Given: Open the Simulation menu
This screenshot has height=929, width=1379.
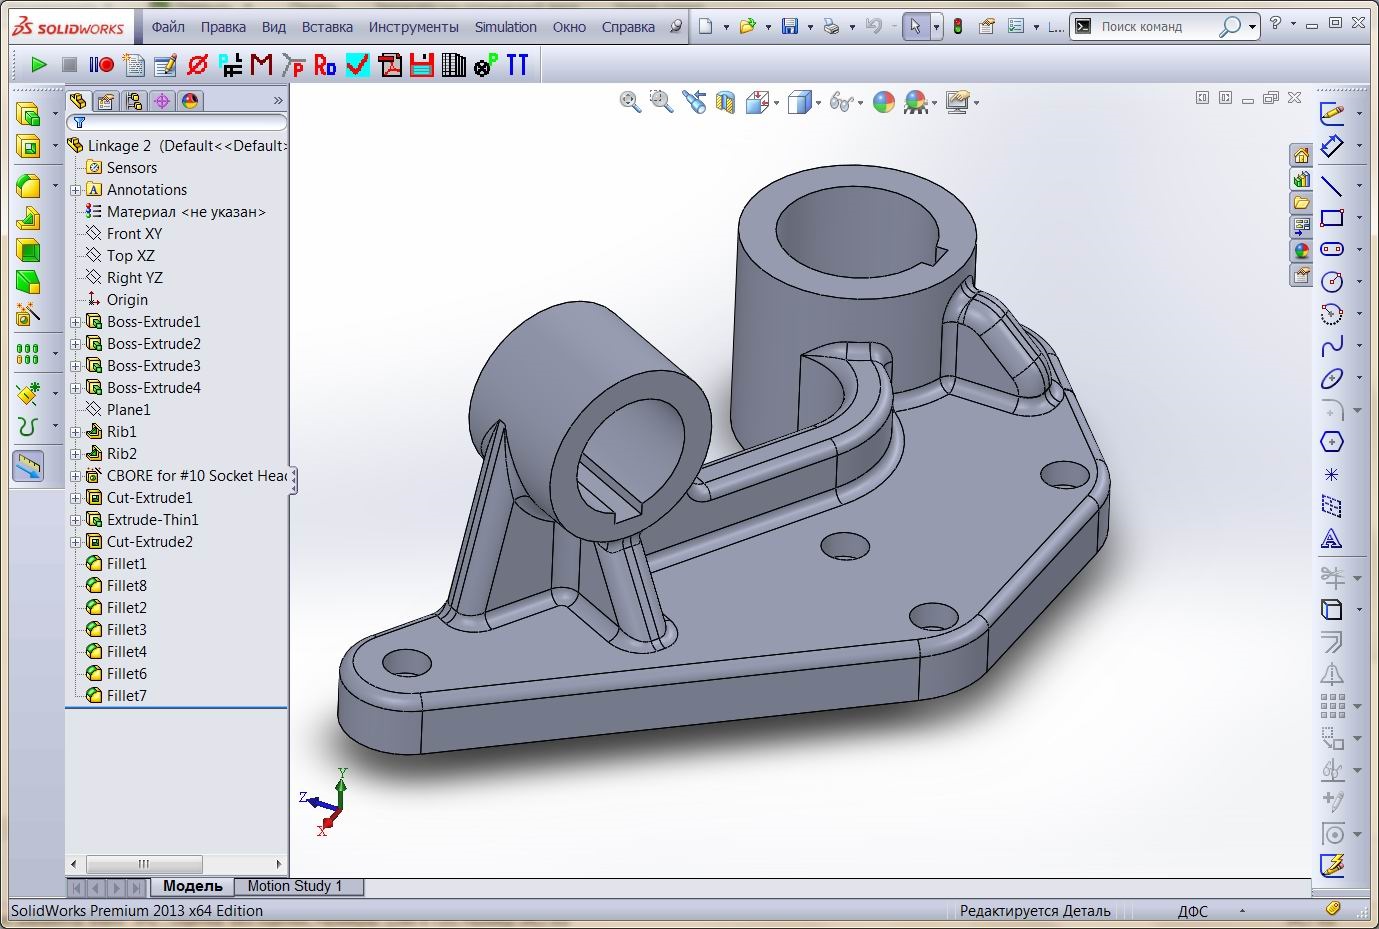Looking at the screenshot, I should point(505,27).
